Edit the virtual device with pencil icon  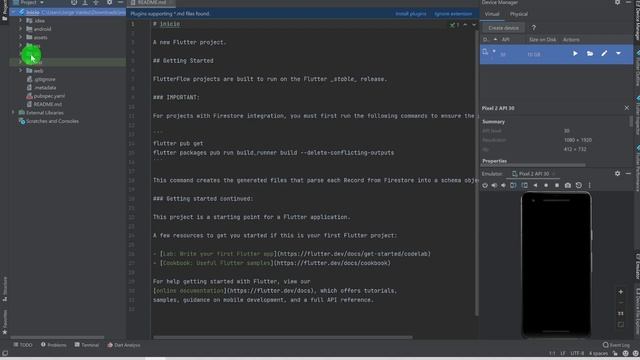pos(604,53)
